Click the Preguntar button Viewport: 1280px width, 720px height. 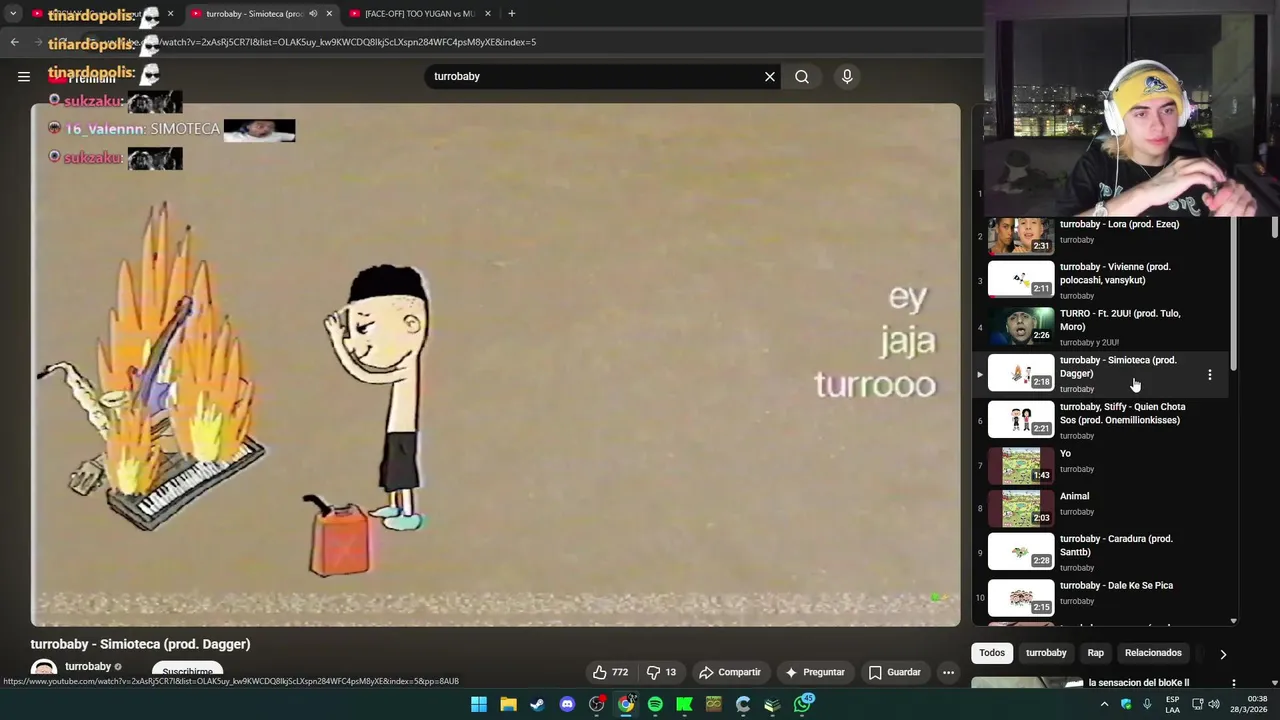[815, 672]
